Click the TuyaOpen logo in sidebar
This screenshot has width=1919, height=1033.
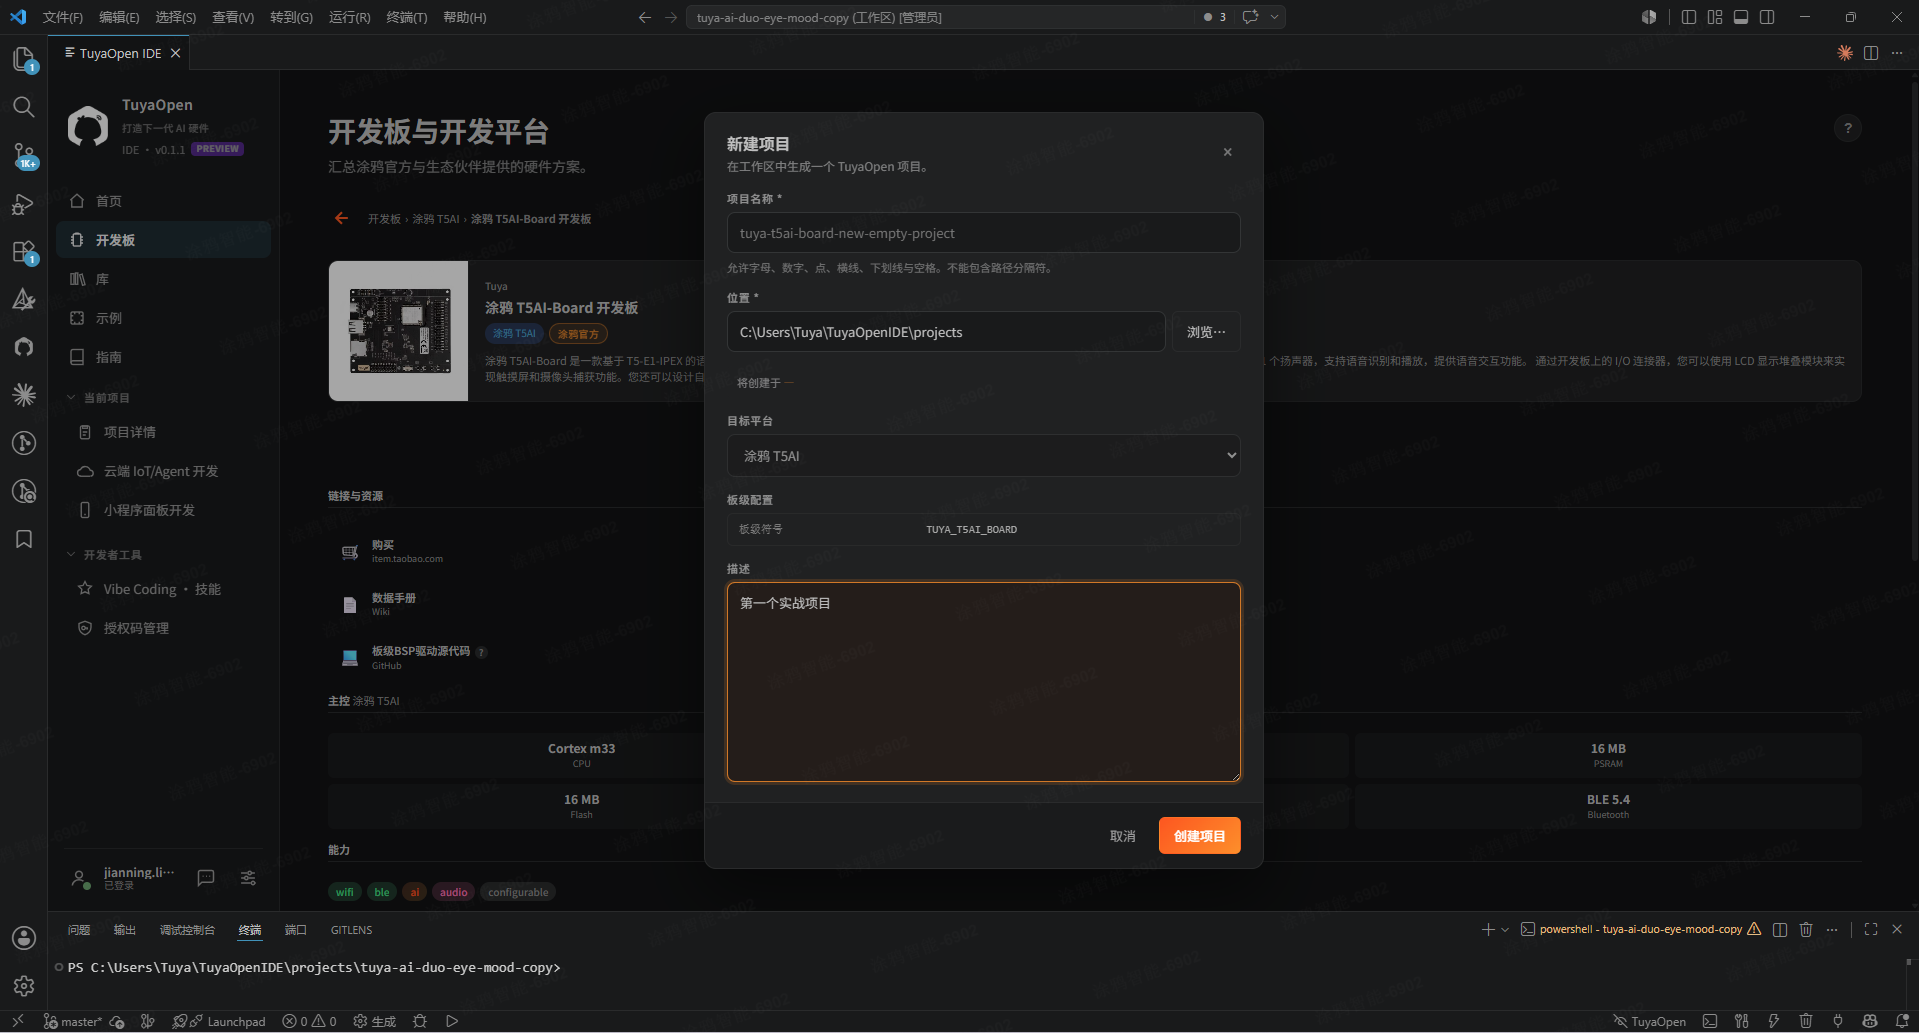[88, 127]
